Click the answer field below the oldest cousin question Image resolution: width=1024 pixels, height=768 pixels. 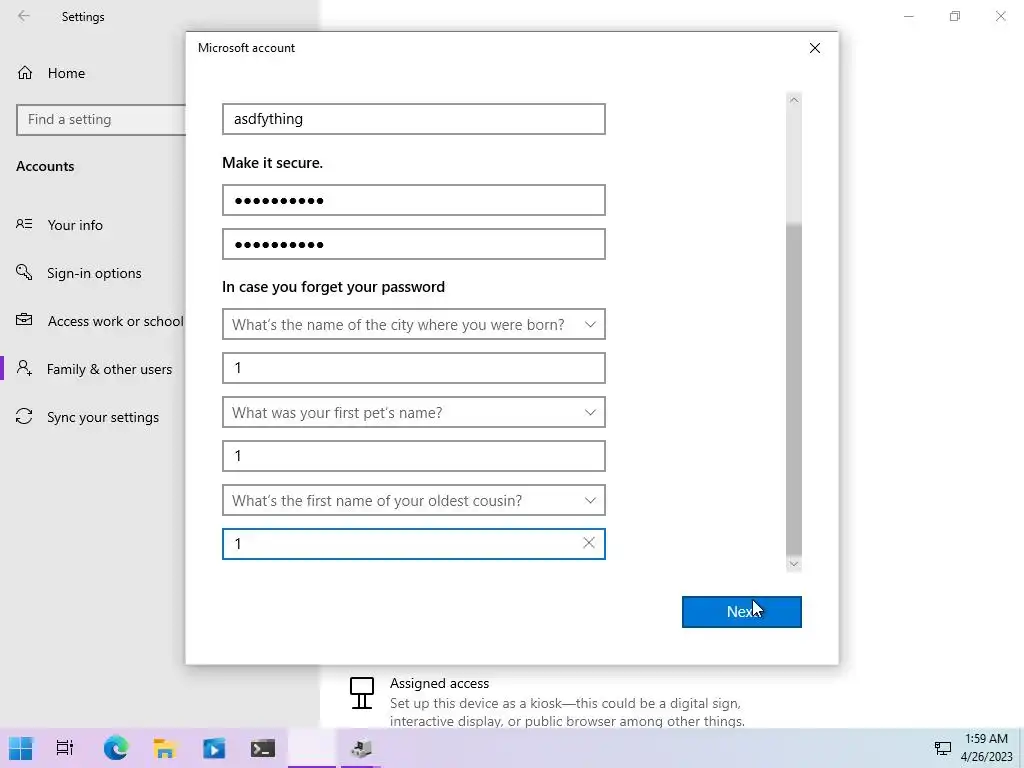[x=413, y=544]
